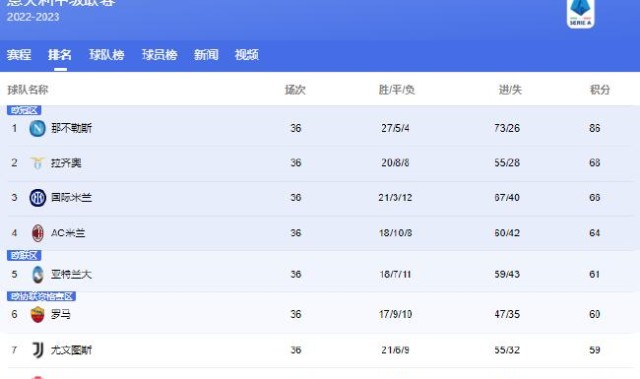Click goals value 73/26
The image size is (640, 379).
507,128
